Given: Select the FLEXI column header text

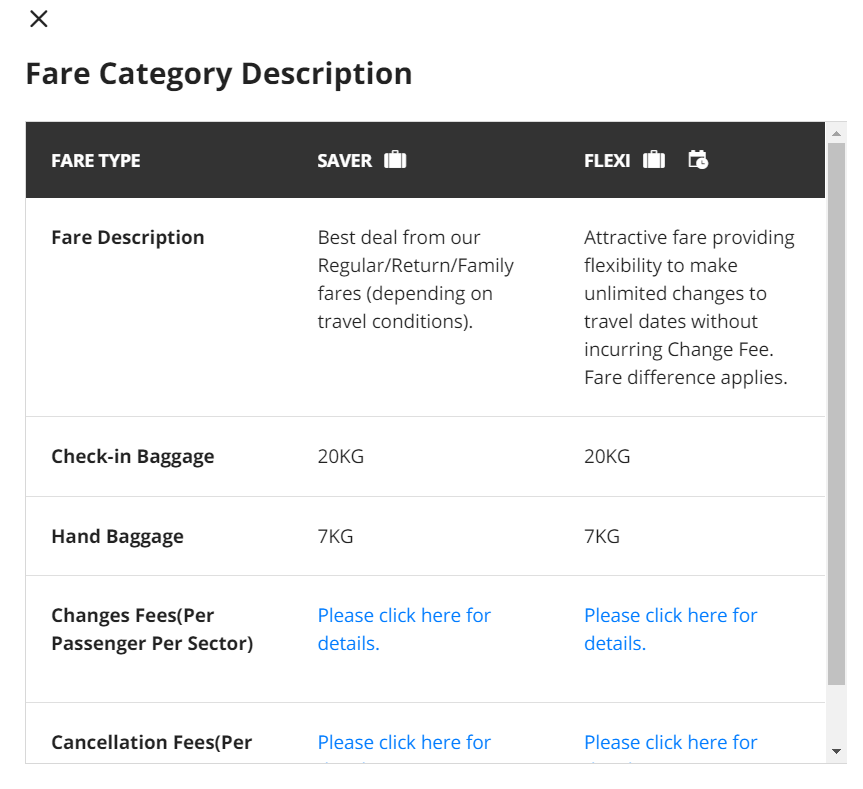Looking at the screenshot, I should pos(607,161).
